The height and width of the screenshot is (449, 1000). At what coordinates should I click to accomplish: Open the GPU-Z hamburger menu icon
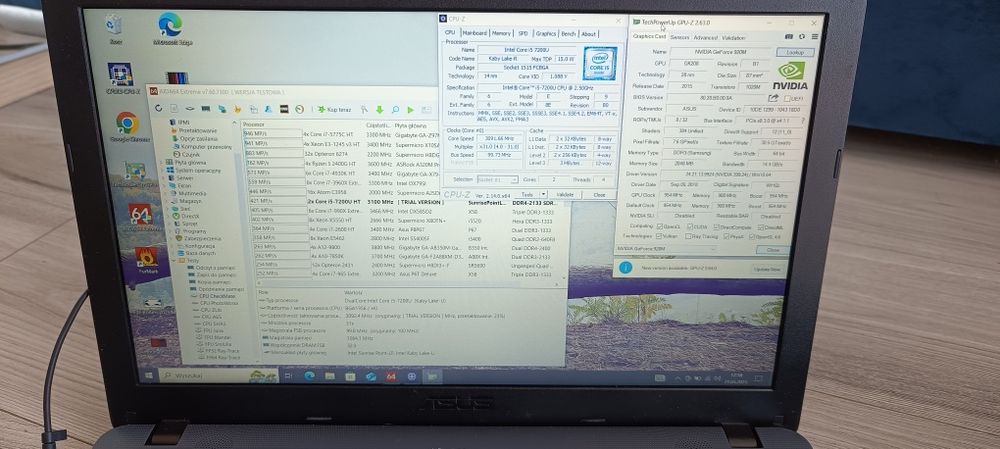pyautogui.click(x=814, y=36)
